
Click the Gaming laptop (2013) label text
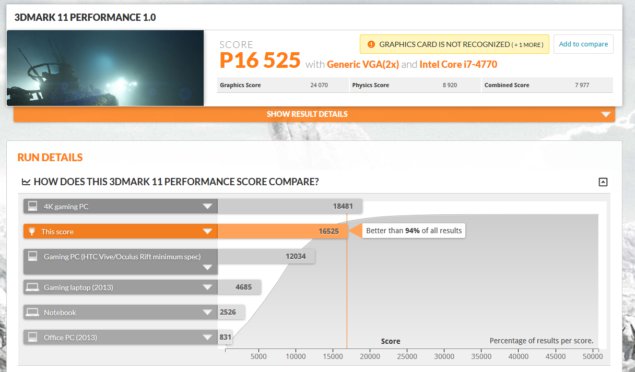[79, 287]
